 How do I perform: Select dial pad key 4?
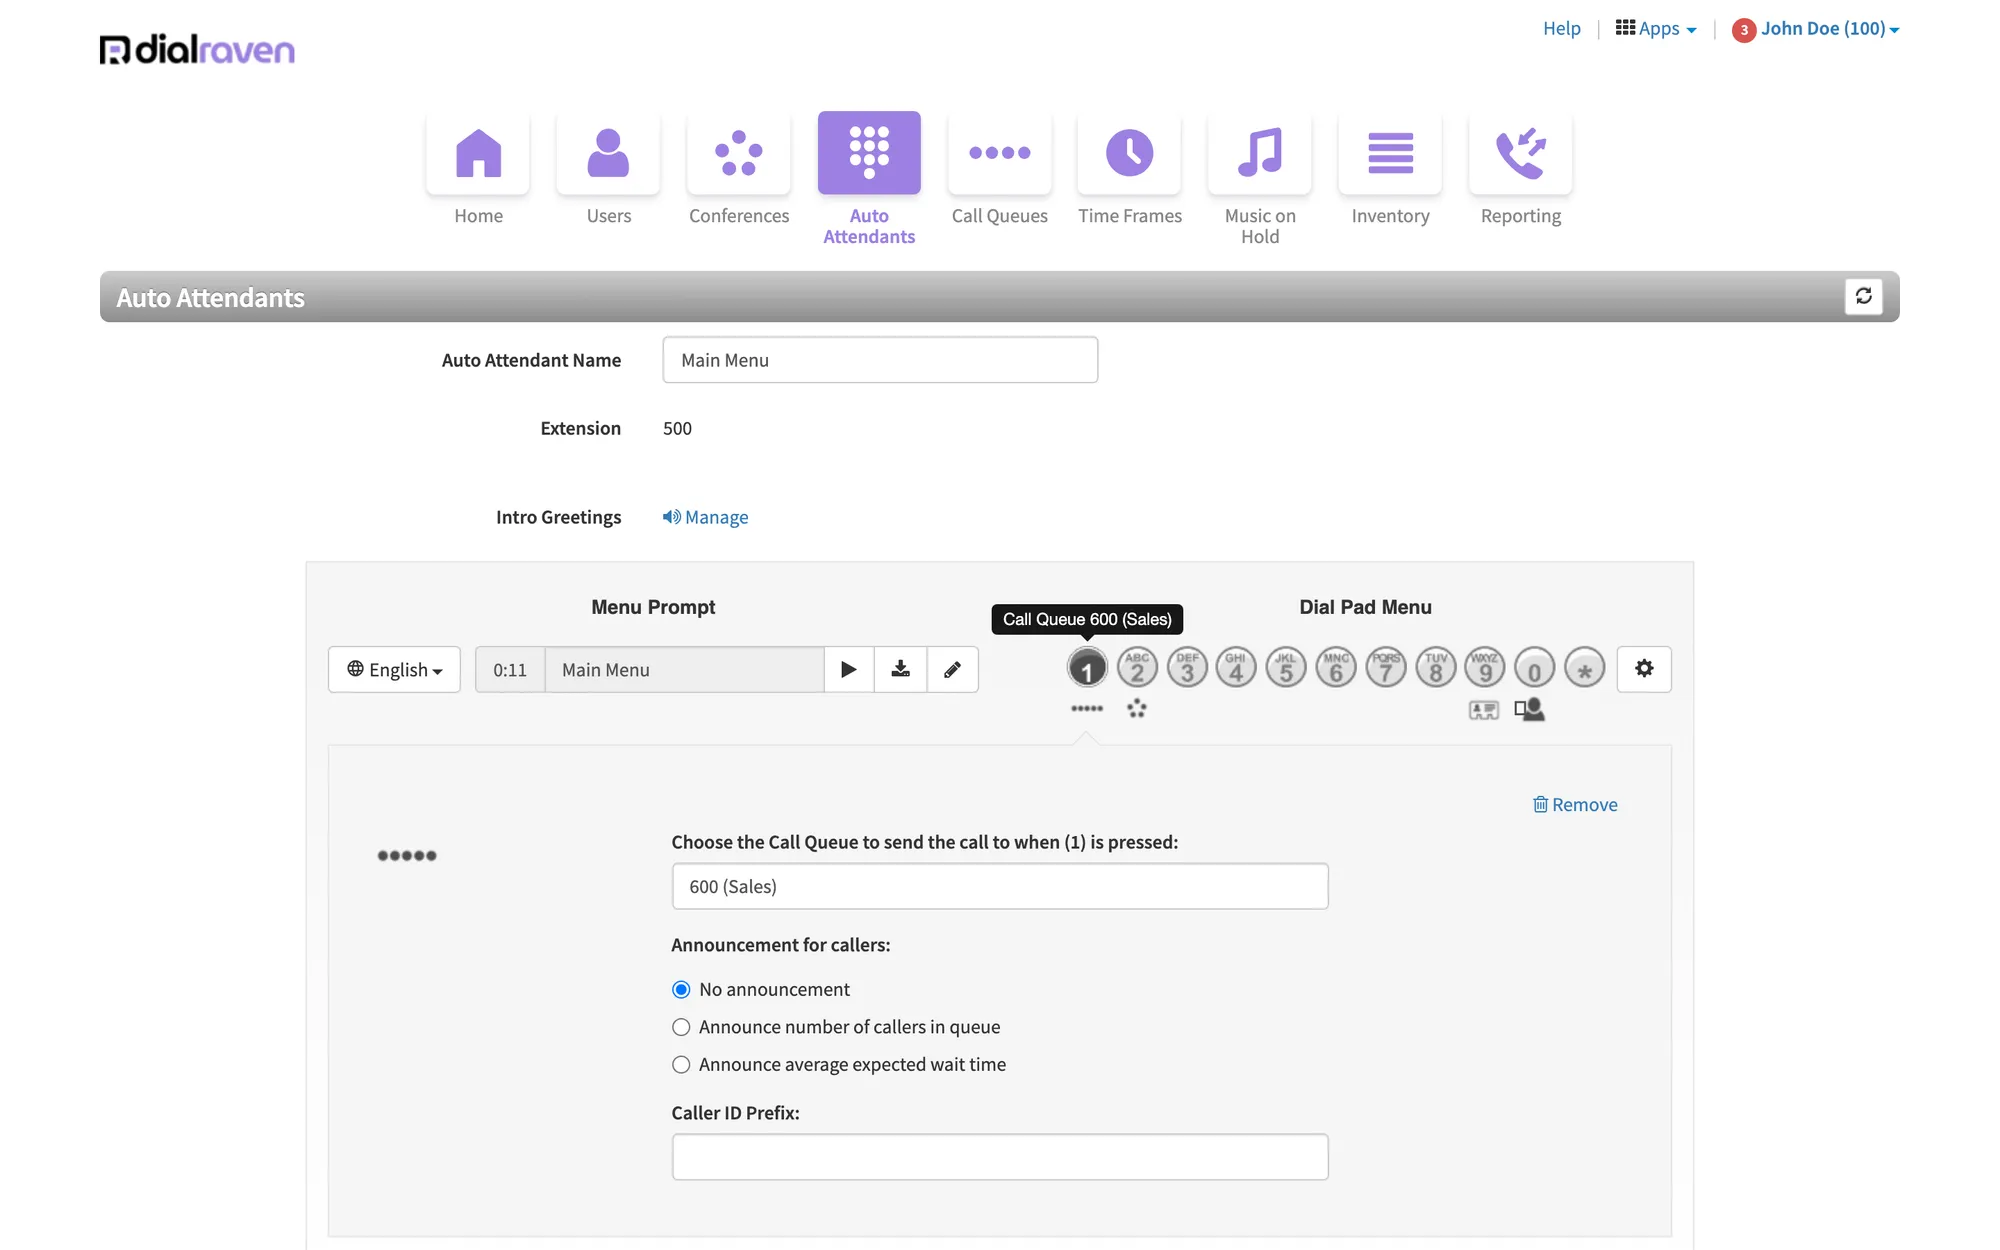[1236, 668]
